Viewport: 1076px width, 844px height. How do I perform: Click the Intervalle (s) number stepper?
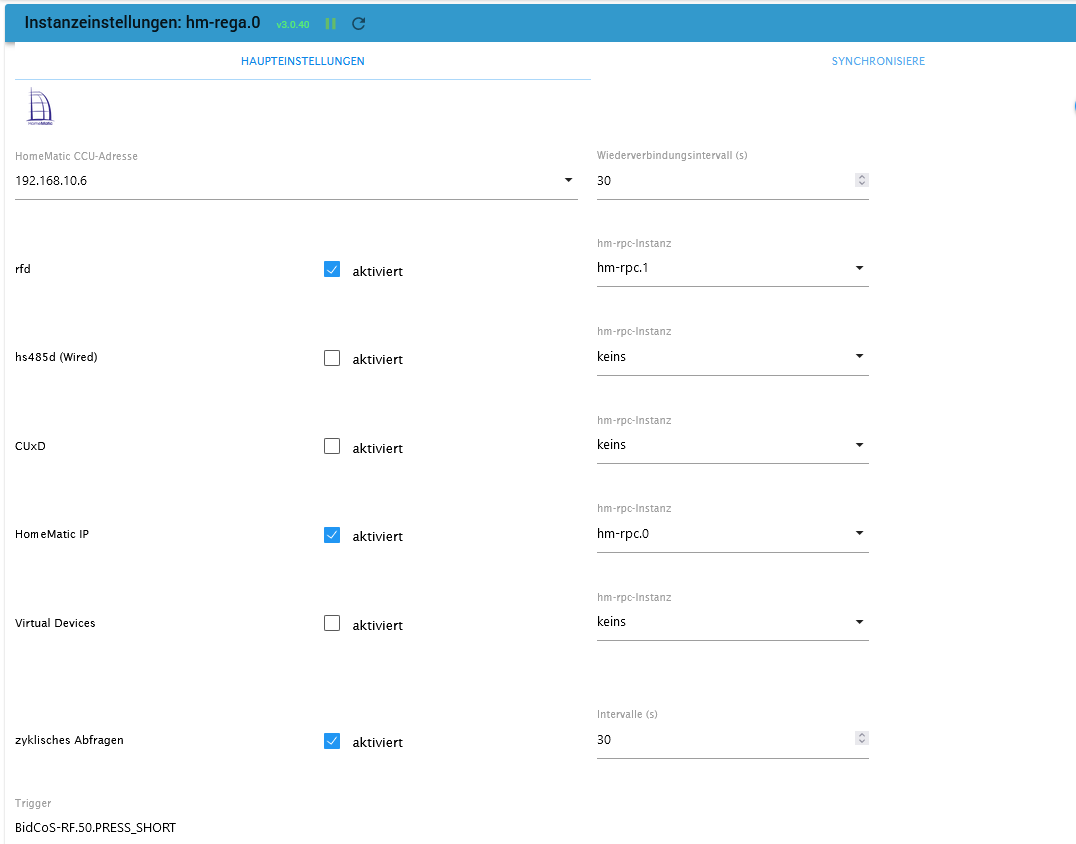tap(862, 739)
